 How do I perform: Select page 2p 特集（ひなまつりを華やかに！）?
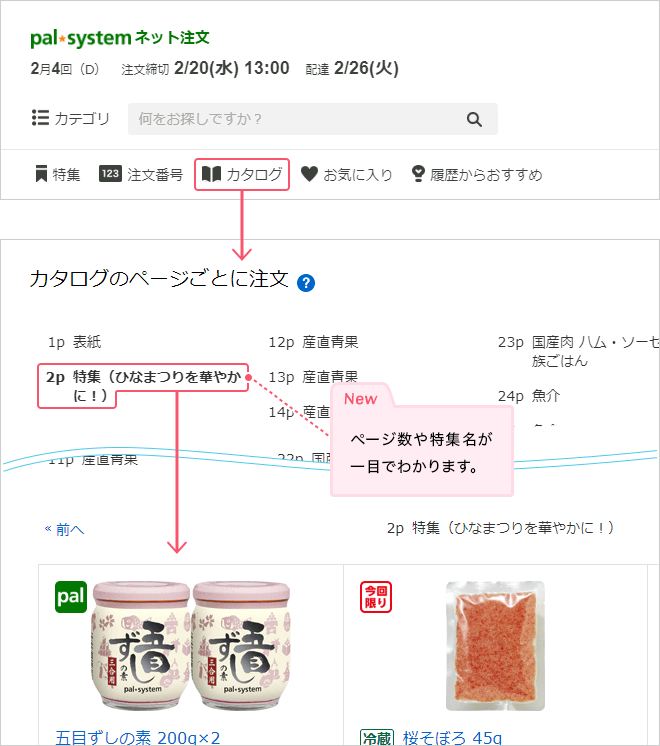[x=143, y=386]
